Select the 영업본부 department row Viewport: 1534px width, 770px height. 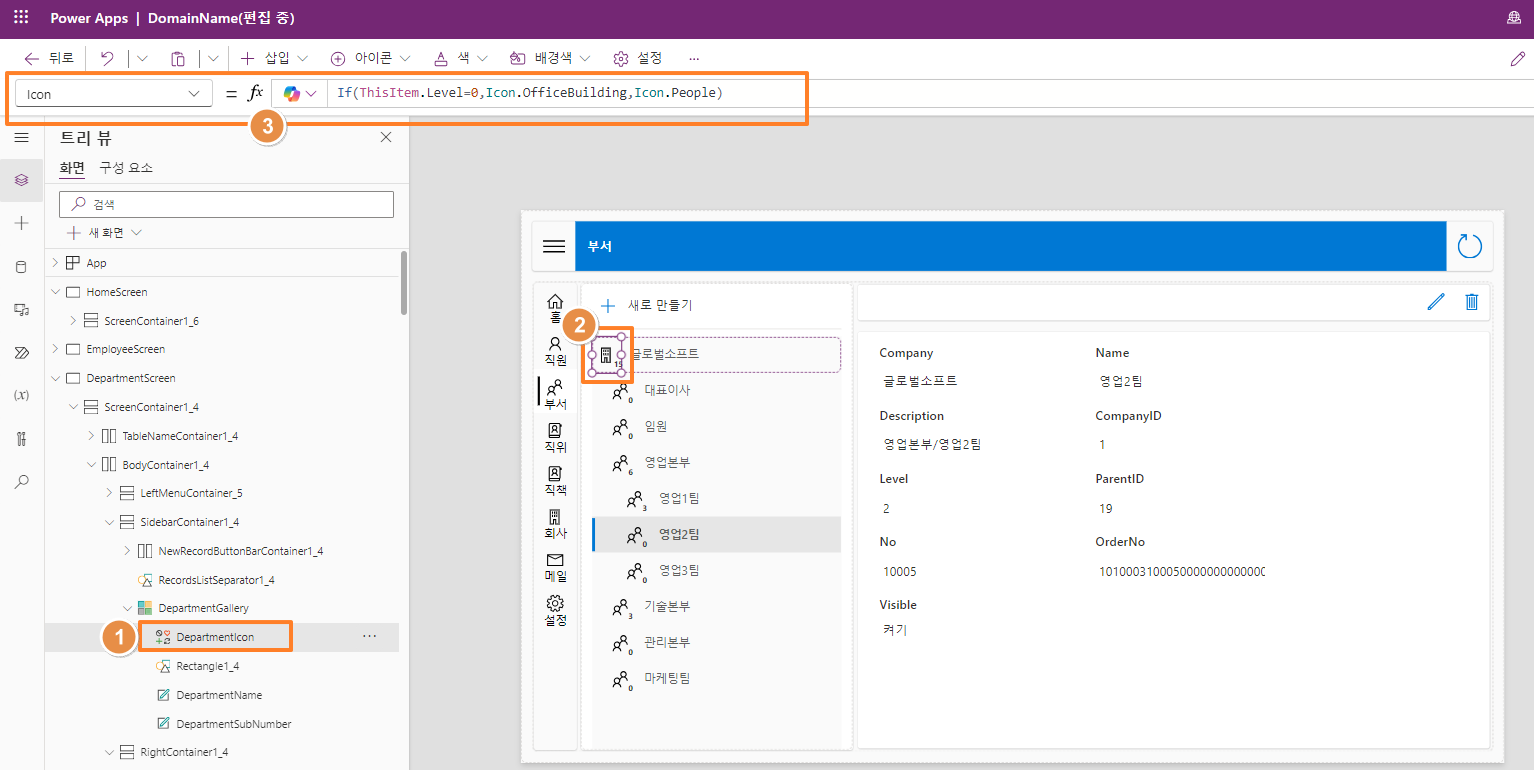716,462
